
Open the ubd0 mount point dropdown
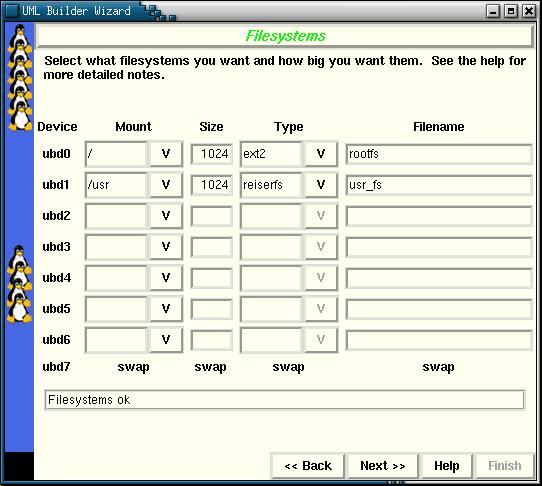coord(166,153)
